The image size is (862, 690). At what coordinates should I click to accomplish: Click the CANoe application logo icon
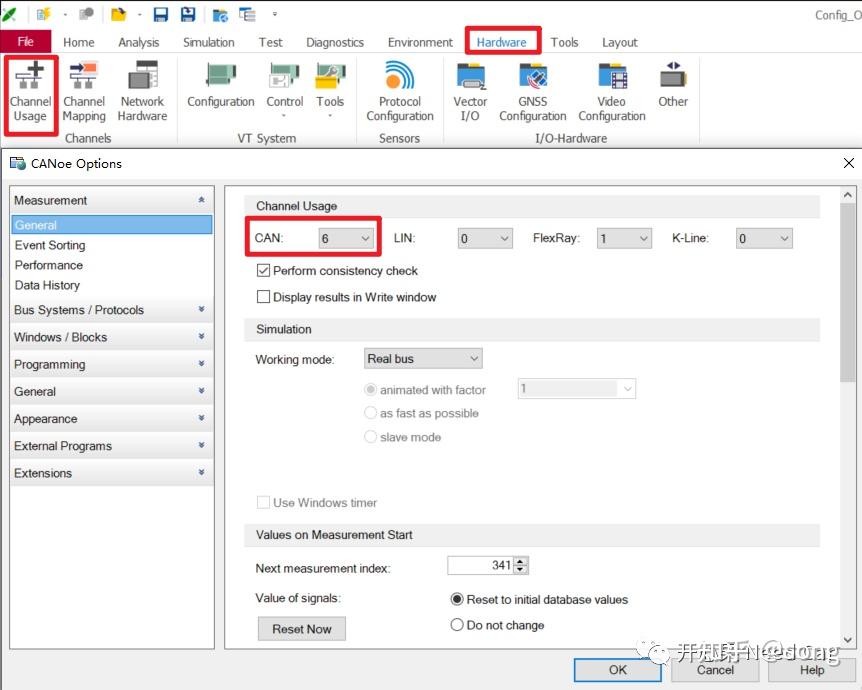[x=9, y=15]
